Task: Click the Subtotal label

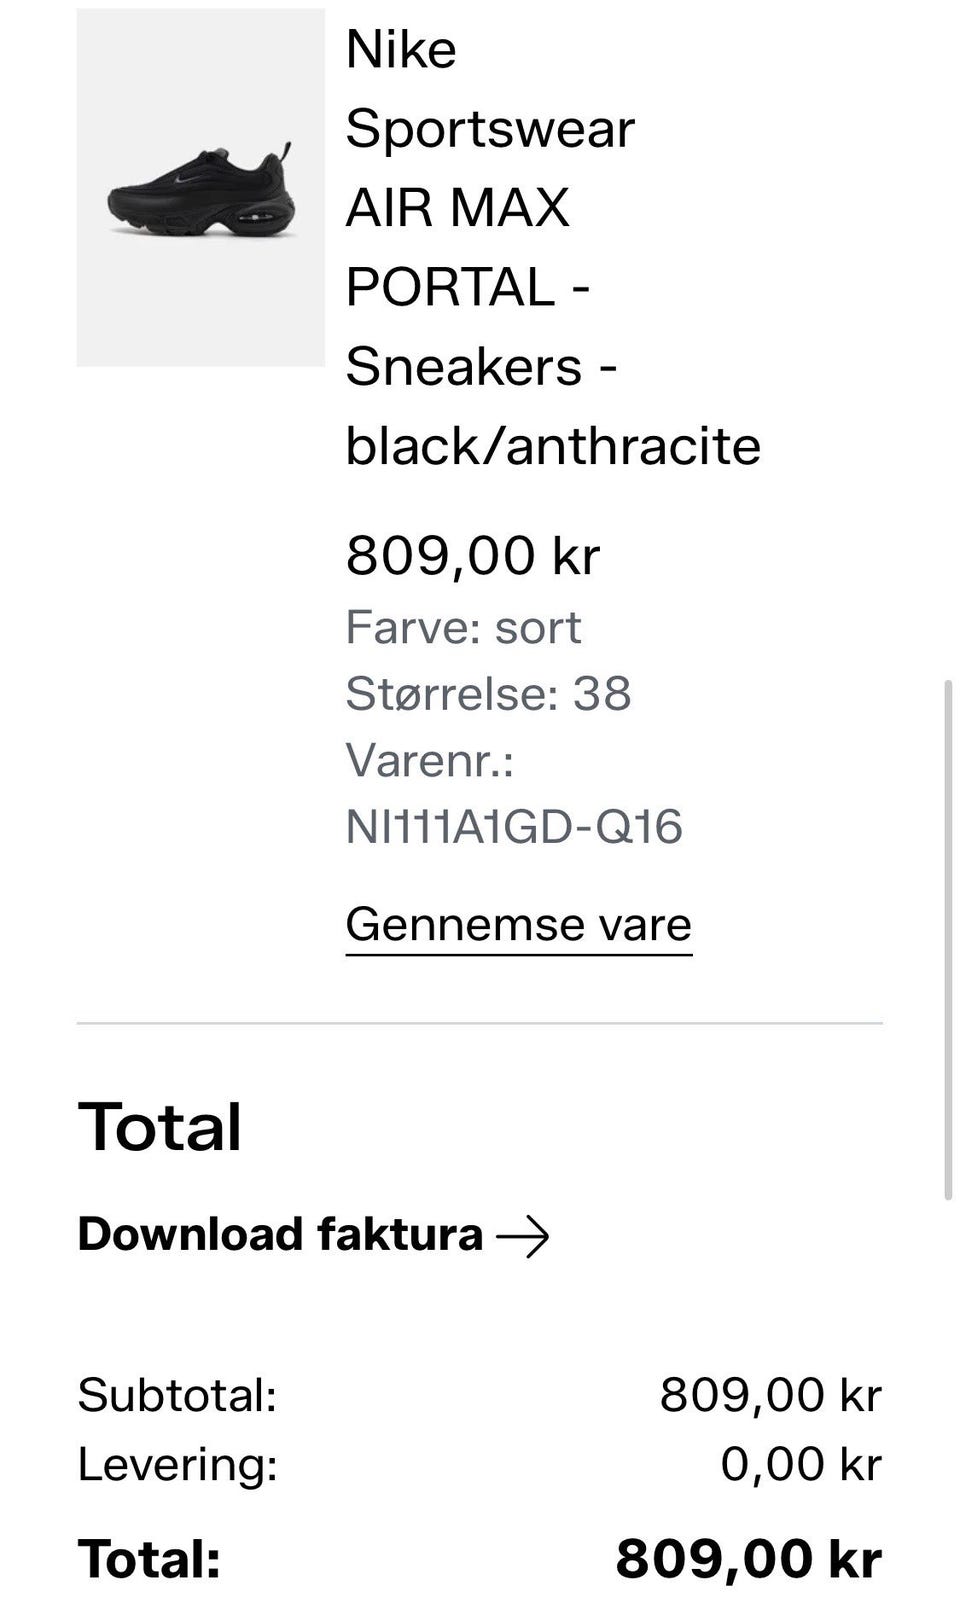Action: coord(177,1395)
